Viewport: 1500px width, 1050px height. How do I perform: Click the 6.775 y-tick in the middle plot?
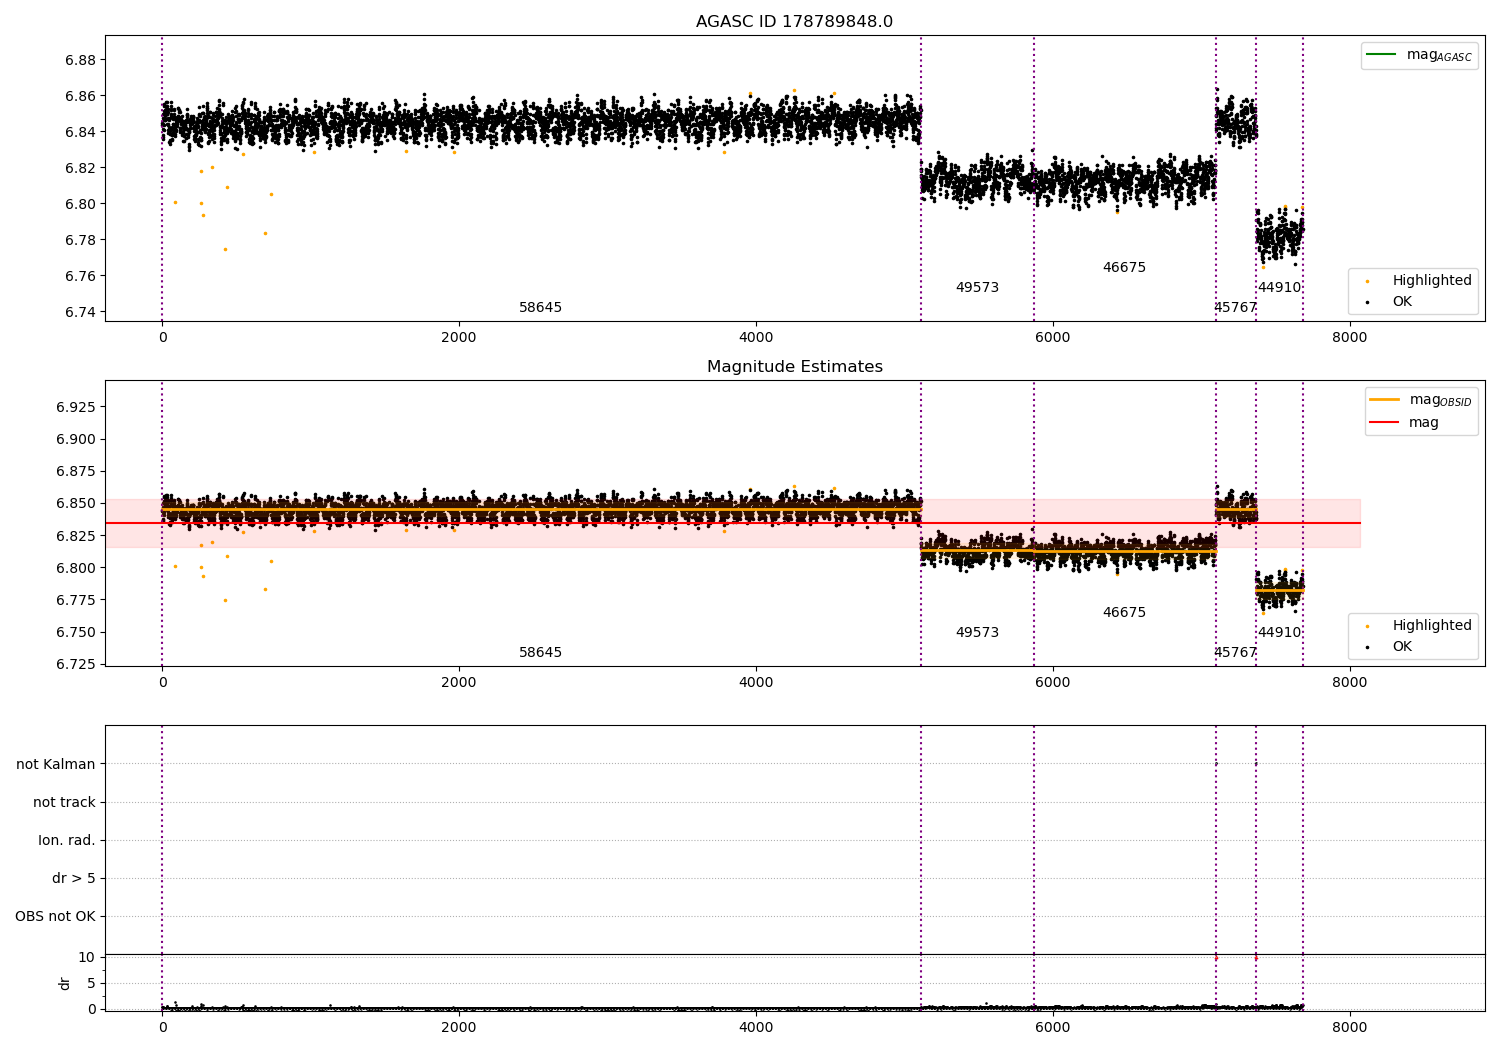76,600
